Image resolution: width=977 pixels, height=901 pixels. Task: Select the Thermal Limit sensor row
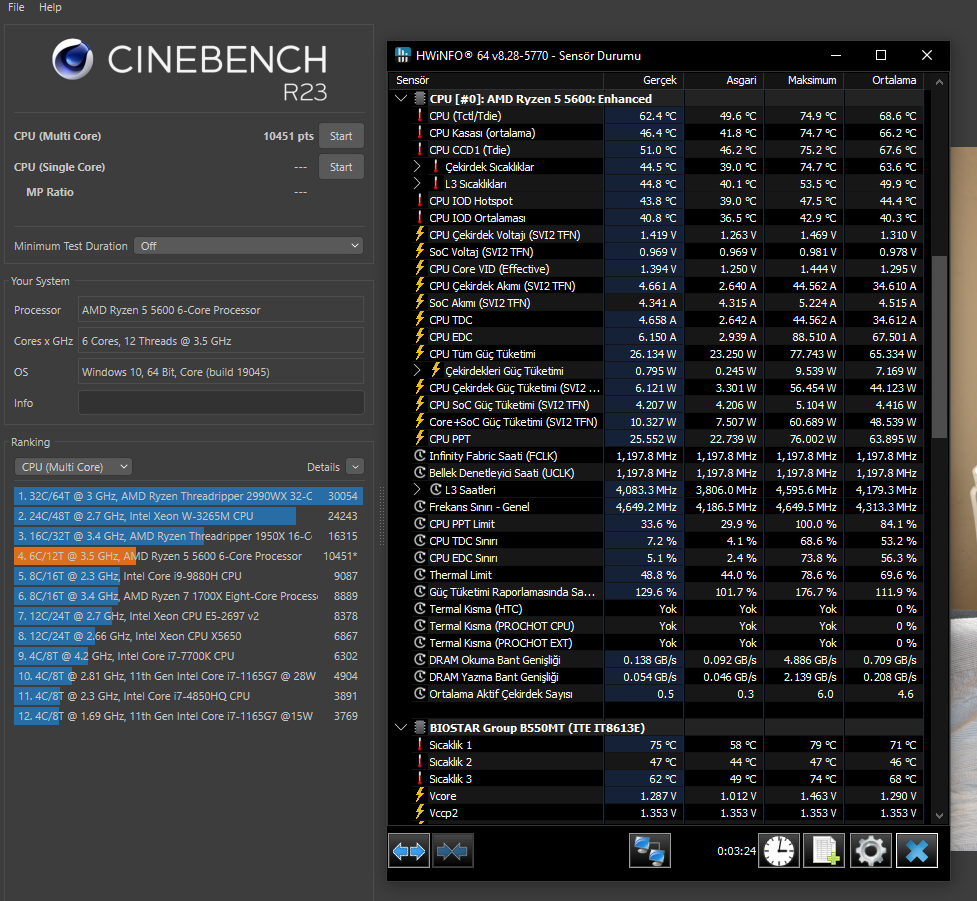657,574
